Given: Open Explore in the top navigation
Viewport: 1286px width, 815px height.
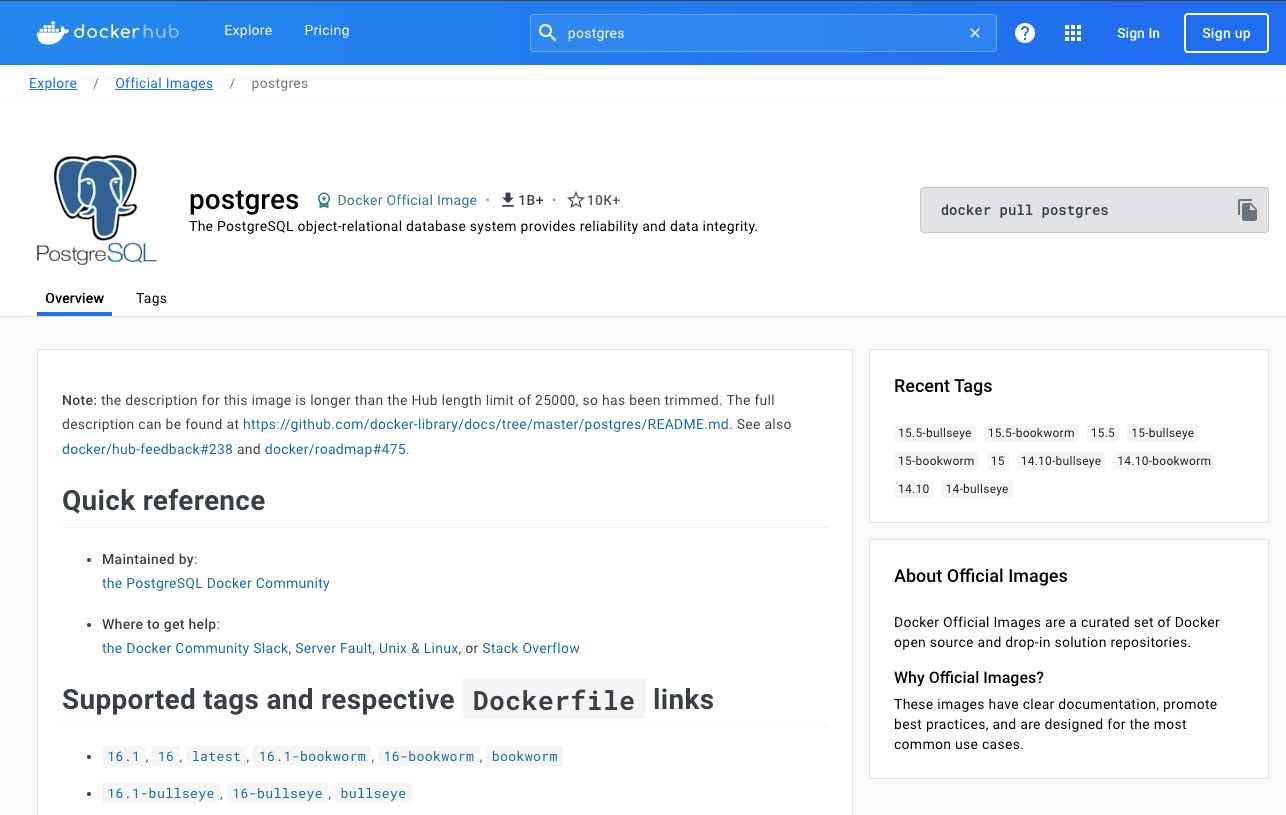Looking at the screenshot, I should click(x=248, y=31).
